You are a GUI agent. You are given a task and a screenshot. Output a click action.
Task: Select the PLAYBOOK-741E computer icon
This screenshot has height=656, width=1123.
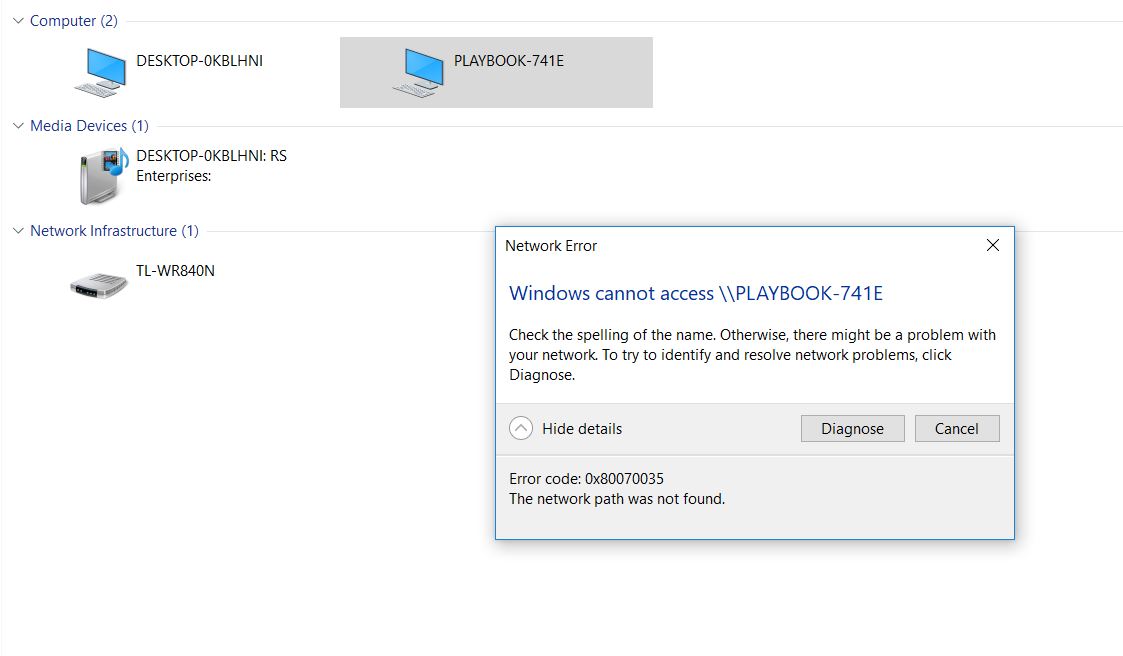point(418,72)
